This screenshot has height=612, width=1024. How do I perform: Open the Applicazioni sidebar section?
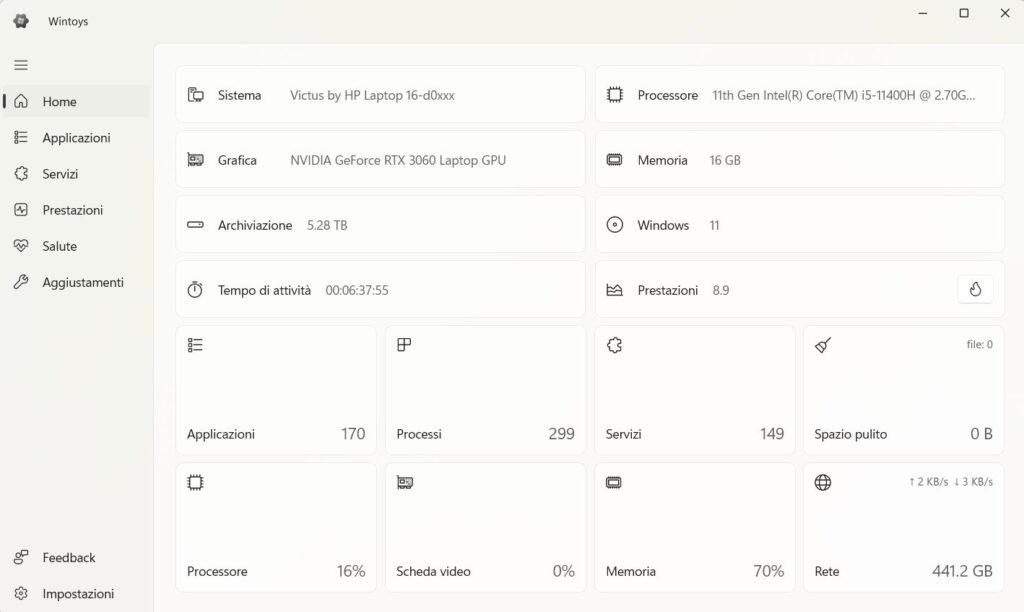[x=76, y=138]
